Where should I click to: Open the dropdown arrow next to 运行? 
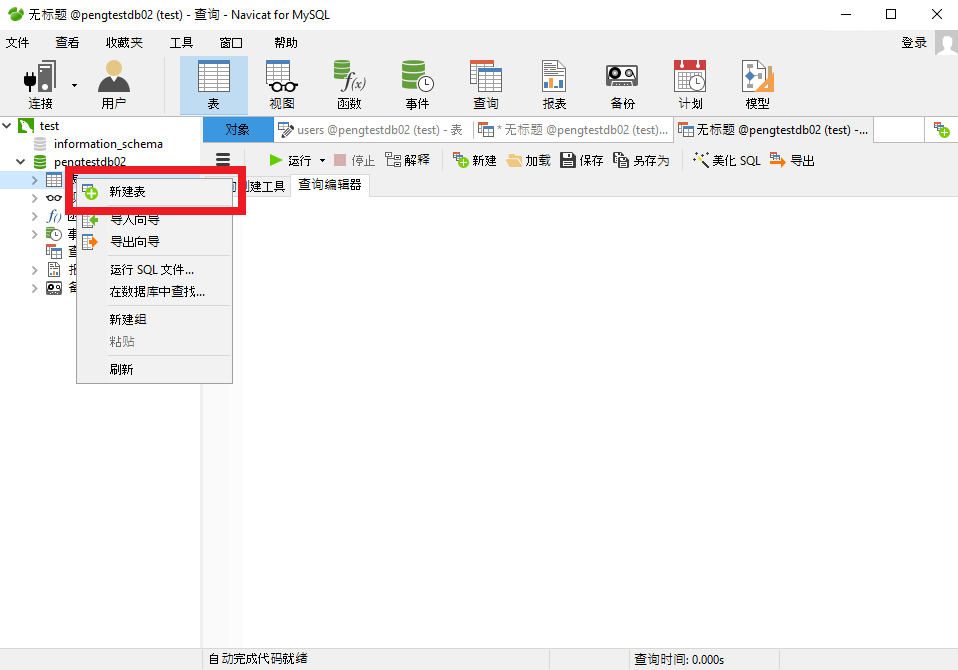(323, 161)
